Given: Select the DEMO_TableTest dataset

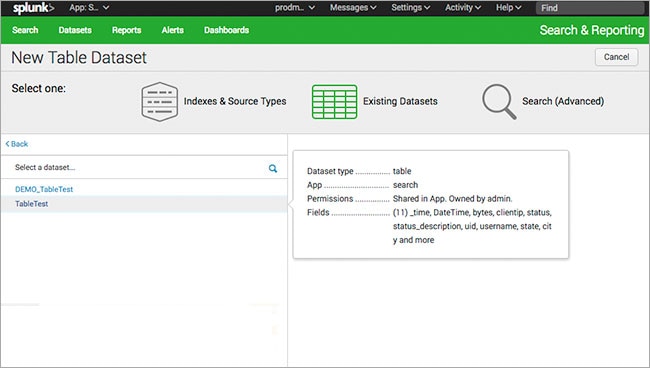Looking at the screenshot, I should (x=44, y=189).
